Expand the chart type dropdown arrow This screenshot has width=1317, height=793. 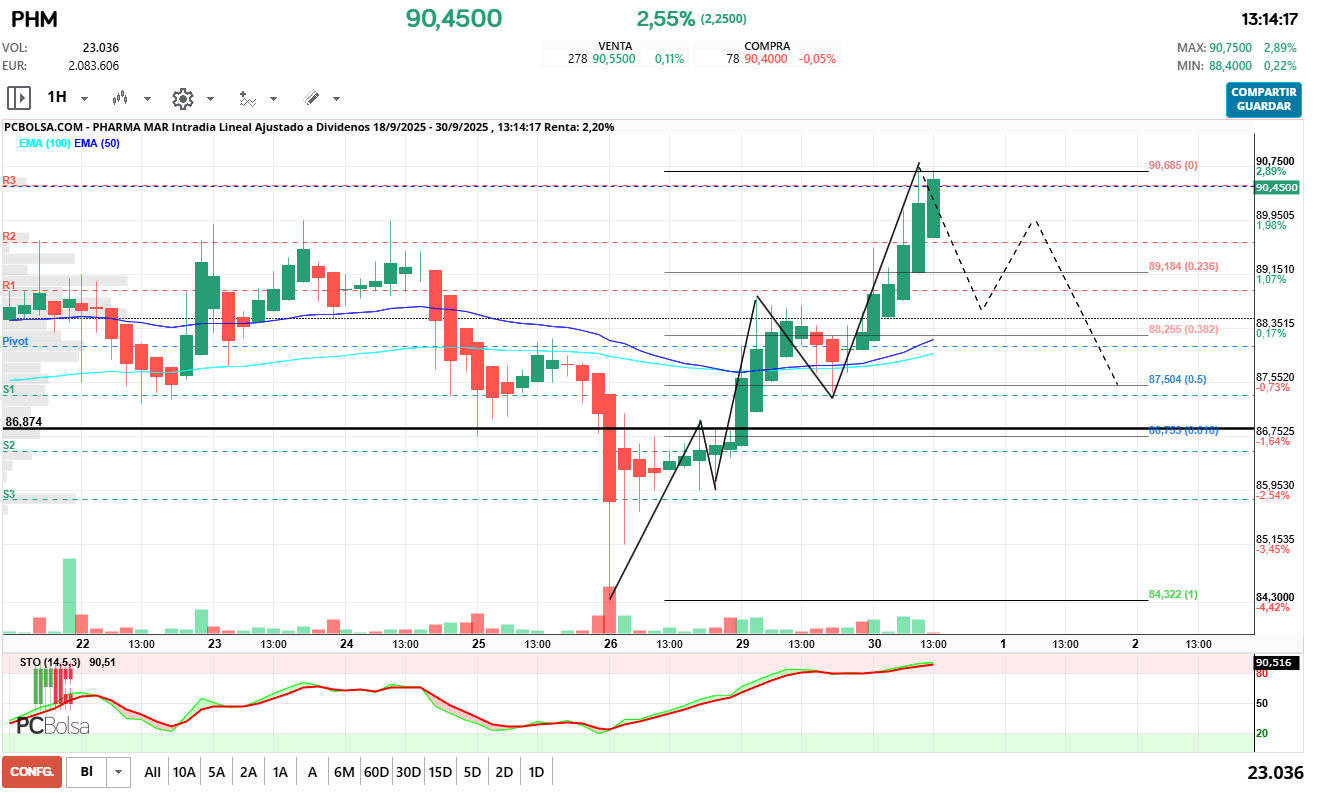click(147, 99)
